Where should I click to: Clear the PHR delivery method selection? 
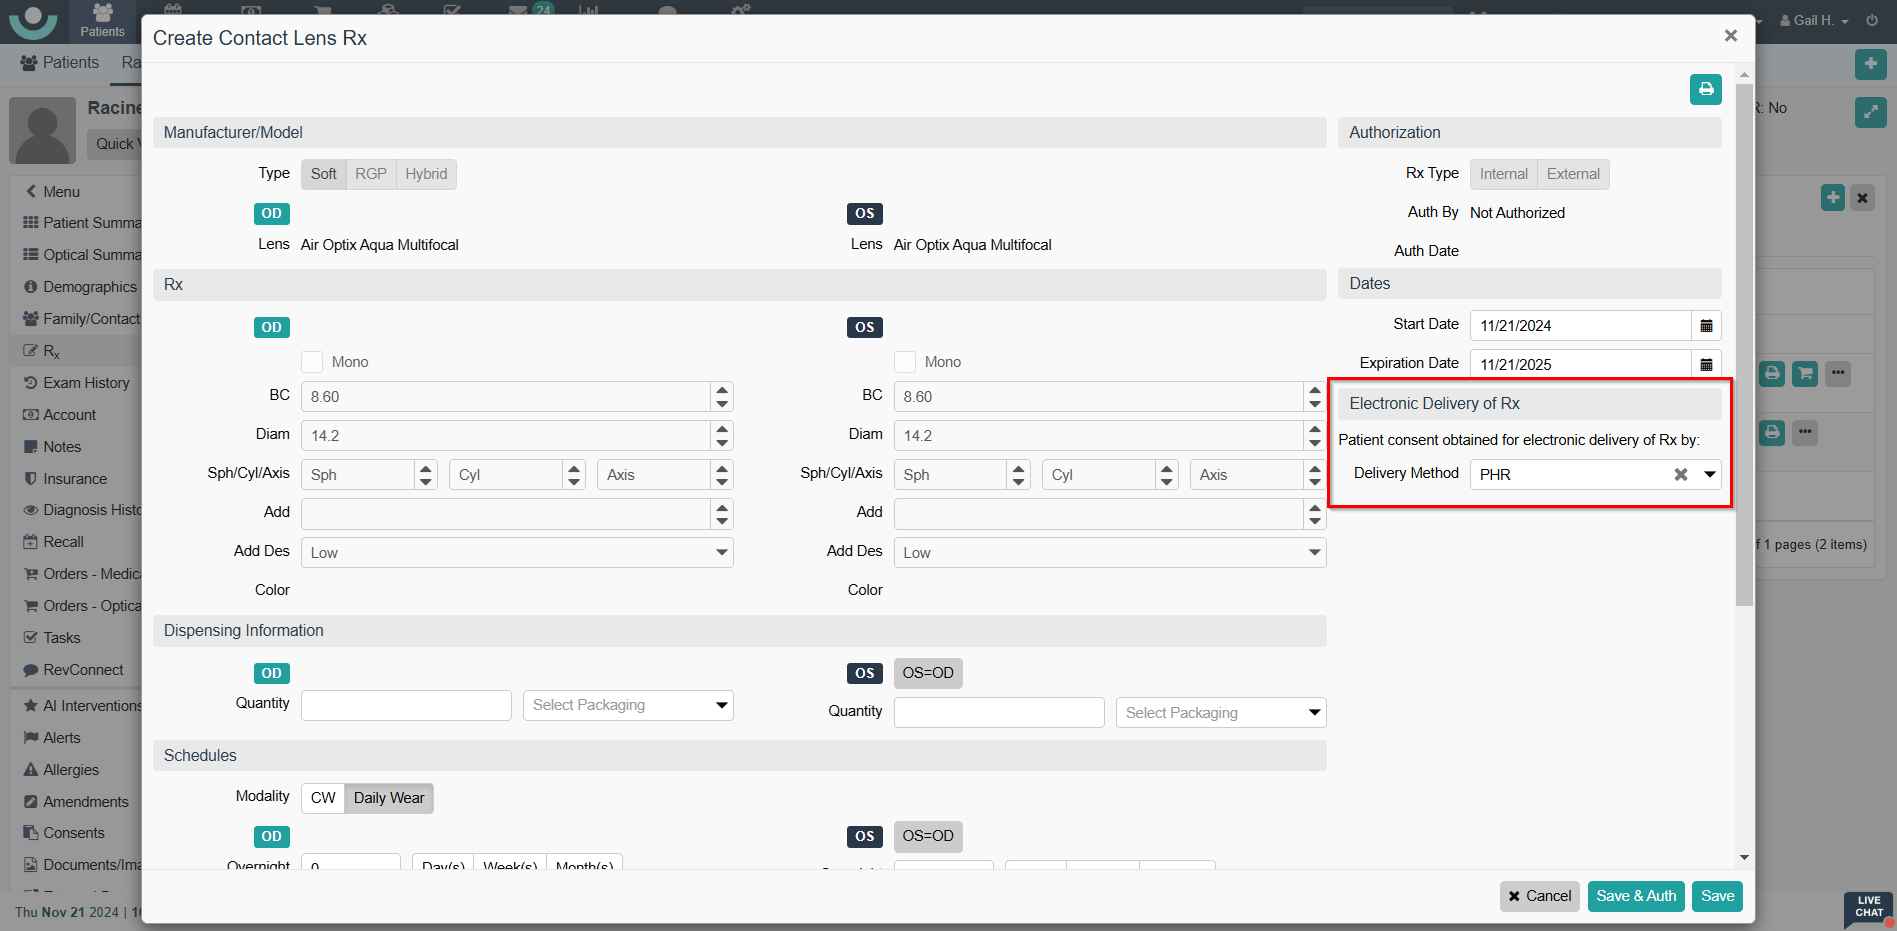click(x=1681, y=475)
